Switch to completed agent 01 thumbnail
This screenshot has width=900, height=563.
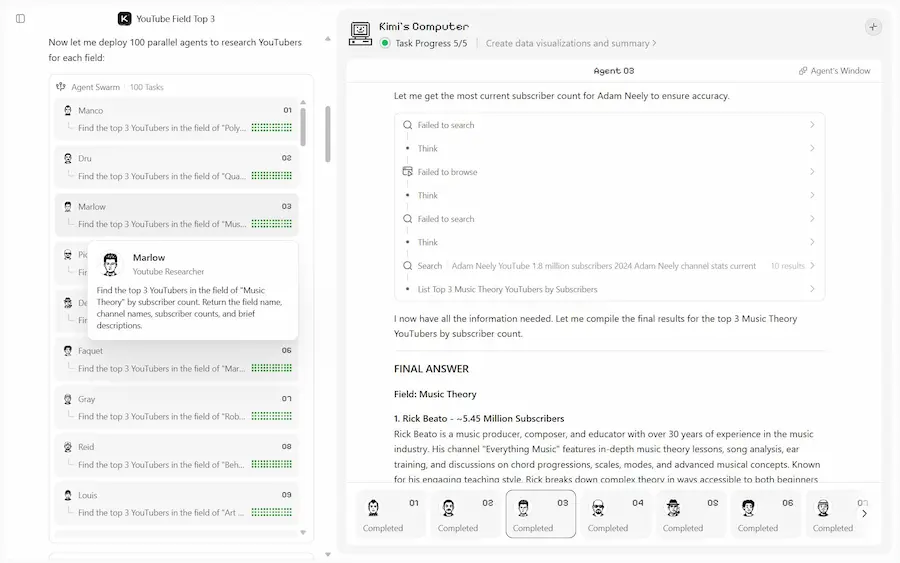click(391, 514)
